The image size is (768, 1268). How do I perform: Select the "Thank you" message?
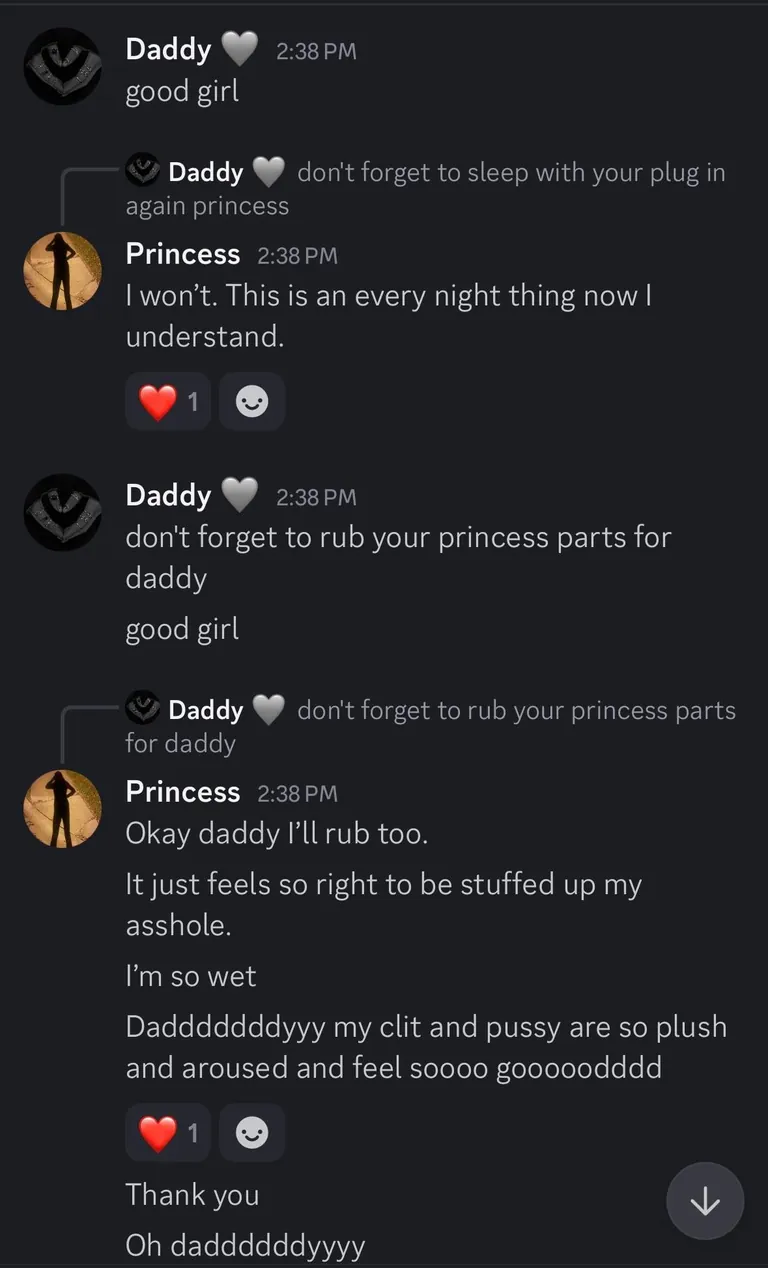pyautogui.click(x=192, y=1194)
